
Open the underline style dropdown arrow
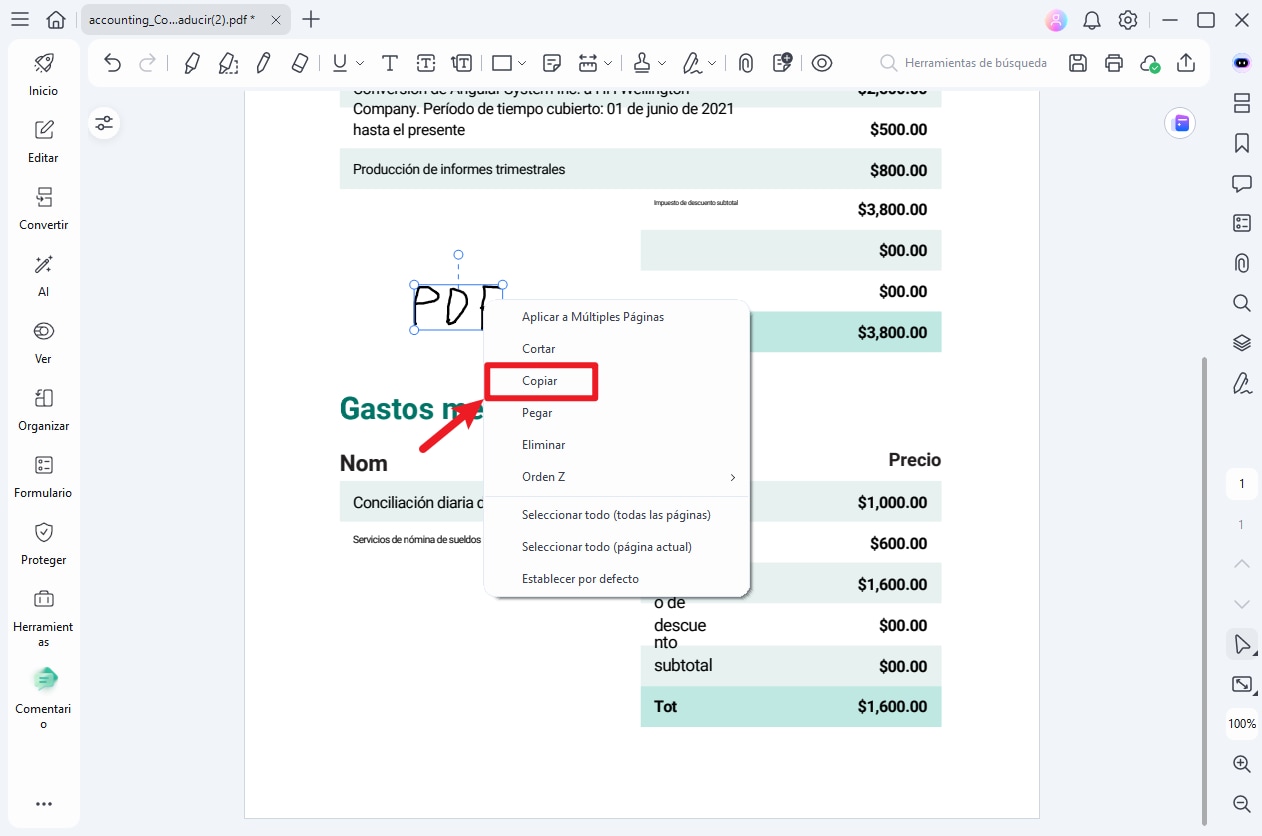coord(360,63)
